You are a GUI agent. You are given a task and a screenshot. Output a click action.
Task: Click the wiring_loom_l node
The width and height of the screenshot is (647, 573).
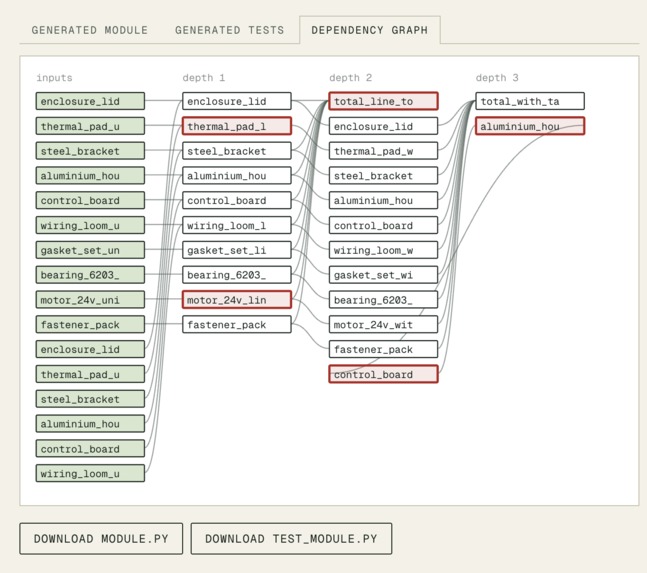(237, 225)
